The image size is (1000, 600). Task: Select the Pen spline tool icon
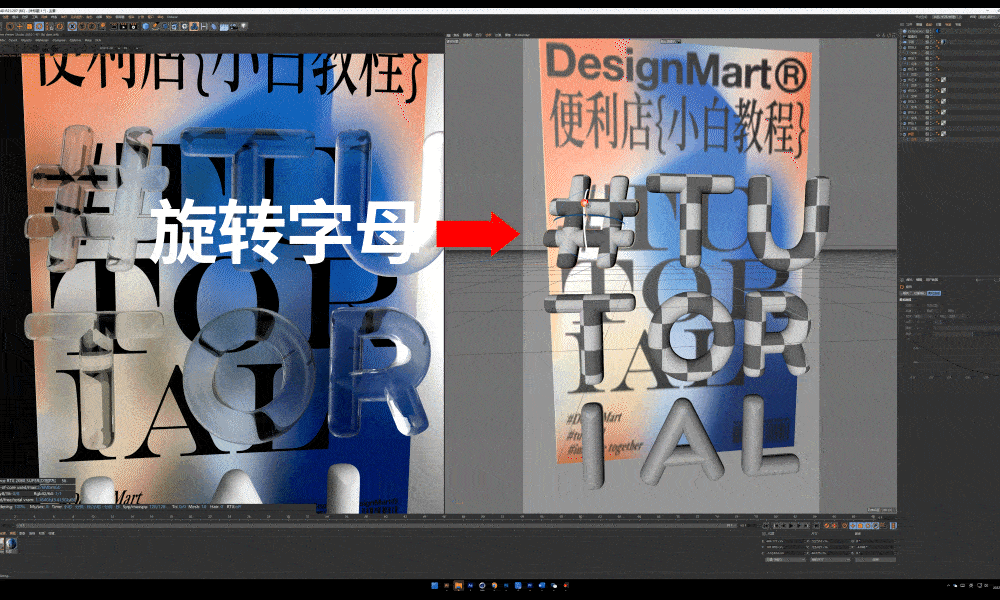(156, 26)
